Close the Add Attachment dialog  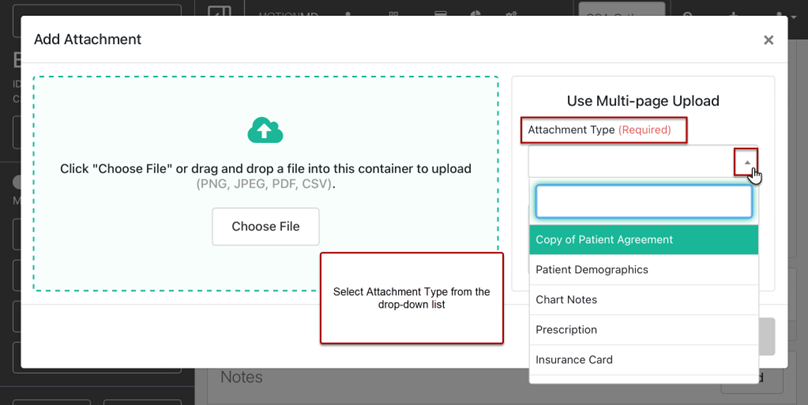tap(768, 40)
